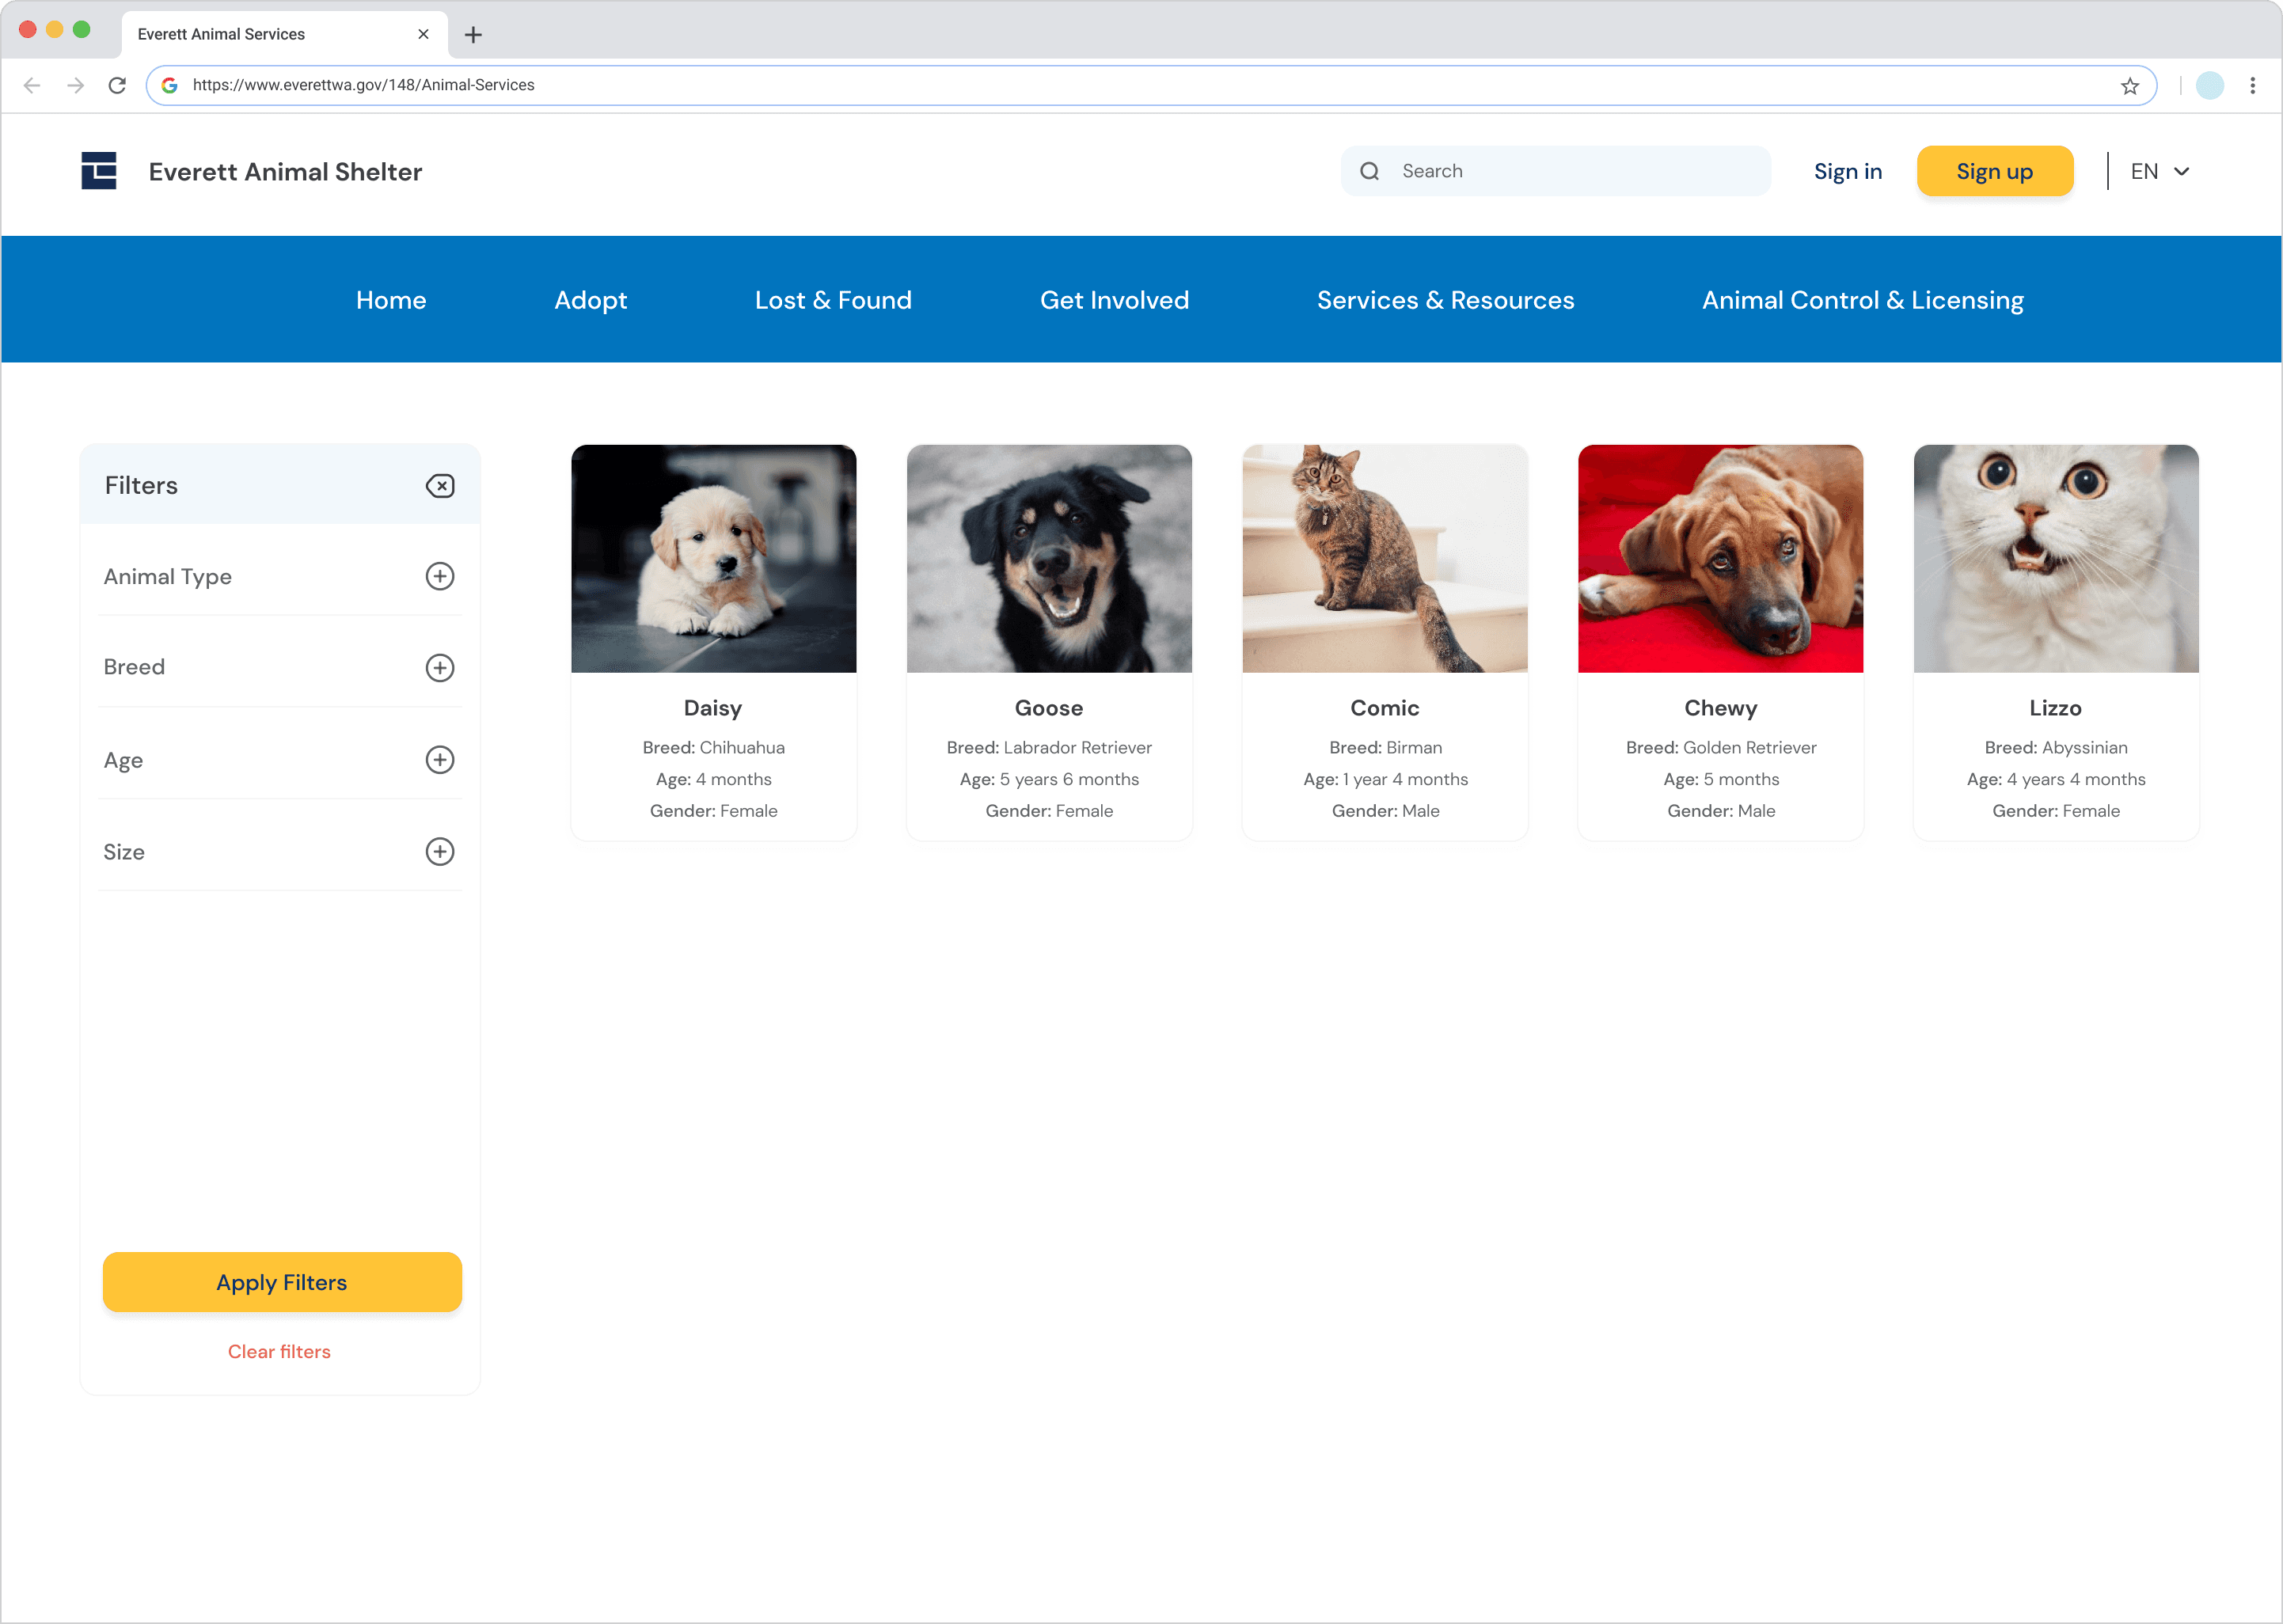This screenshot has height=1624, width=2283.
Task: Expand the Breed filter section
Action: point(440,668)
